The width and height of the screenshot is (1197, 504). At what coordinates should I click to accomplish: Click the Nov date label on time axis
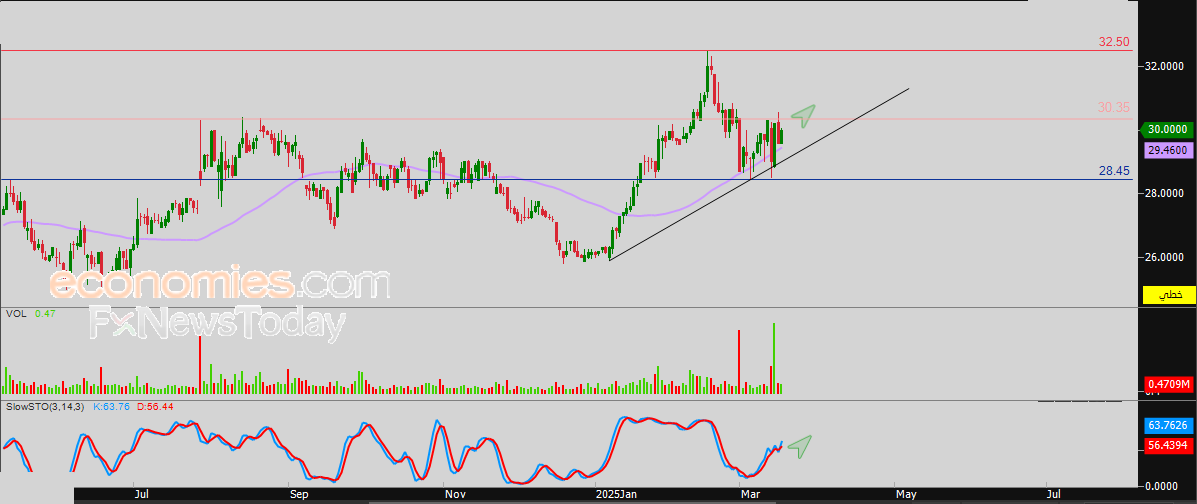coord(454,496)
